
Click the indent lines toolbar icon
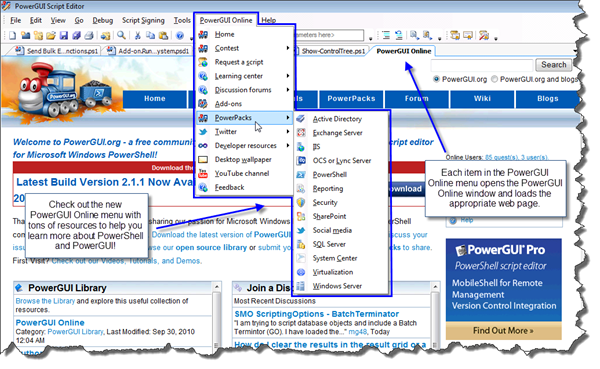[x=386, y=36]
